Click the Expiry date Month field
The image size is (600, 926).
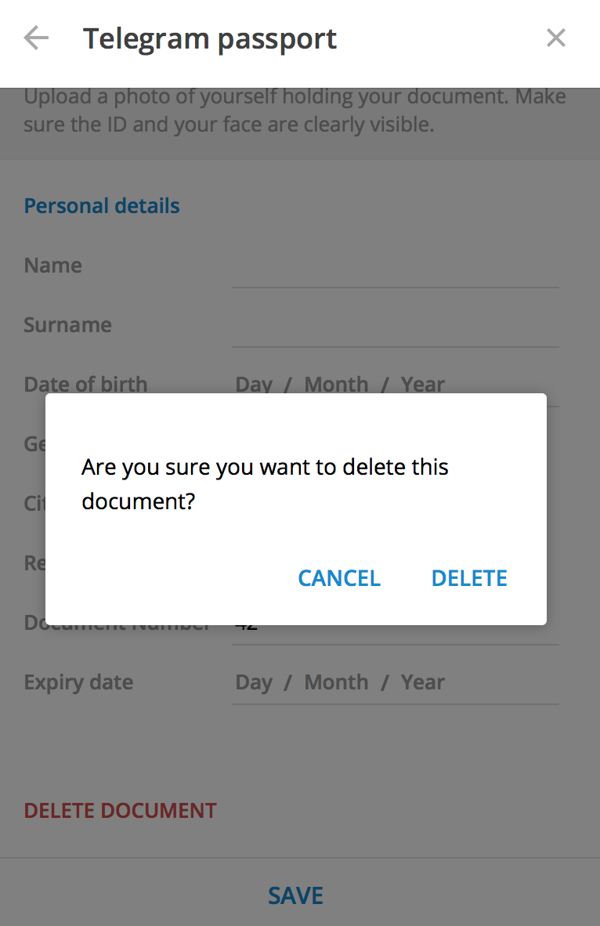(x=336, y=682)
